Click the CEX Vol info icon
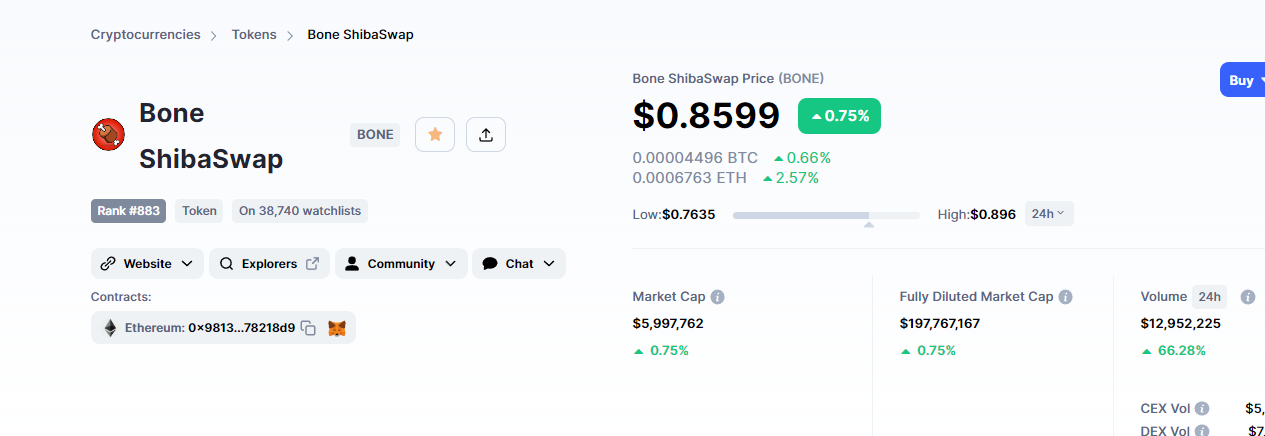This screenshot has height=436, width=1265. [1202, 408]
